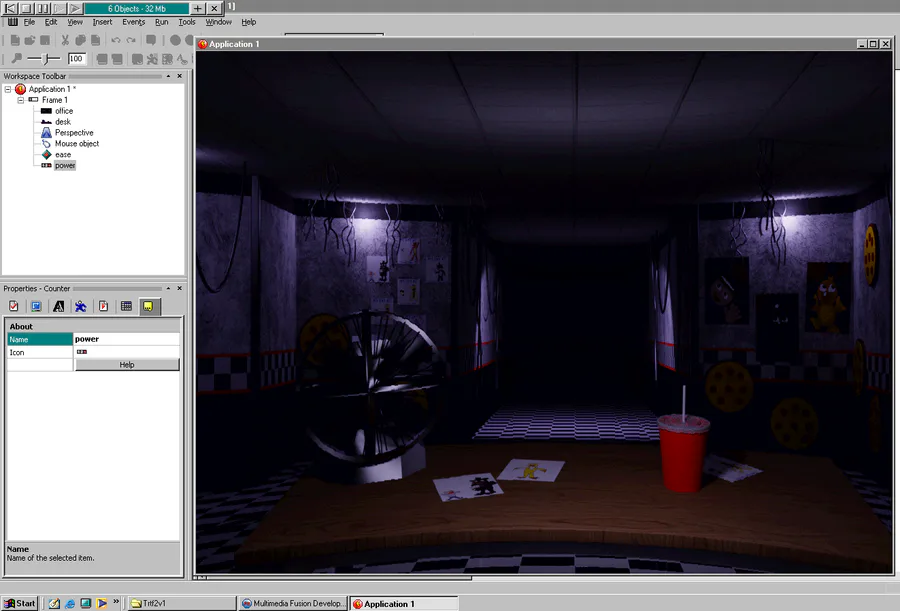Open the Events menu
Screen dimensions: 900x611
pos(134,22)
